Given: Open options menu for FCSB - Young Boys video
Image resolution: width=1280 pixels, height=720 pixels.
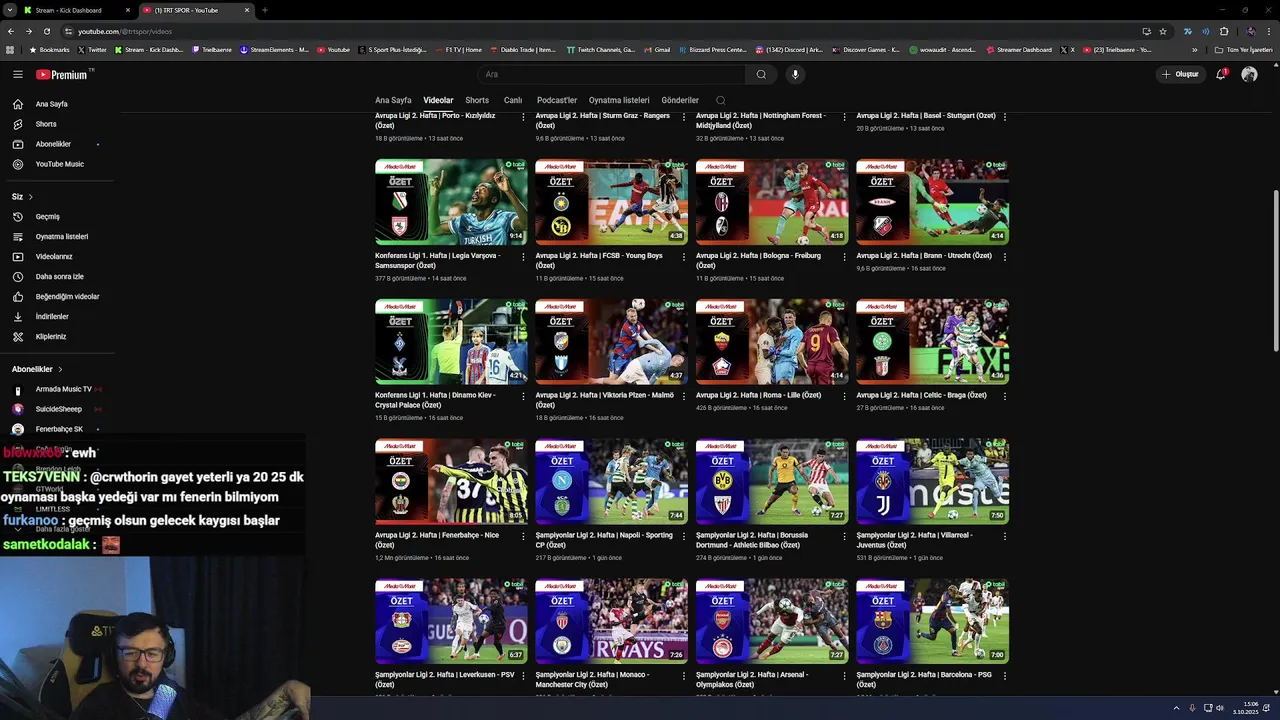Looking at the screenshot, I should point(684,256).
